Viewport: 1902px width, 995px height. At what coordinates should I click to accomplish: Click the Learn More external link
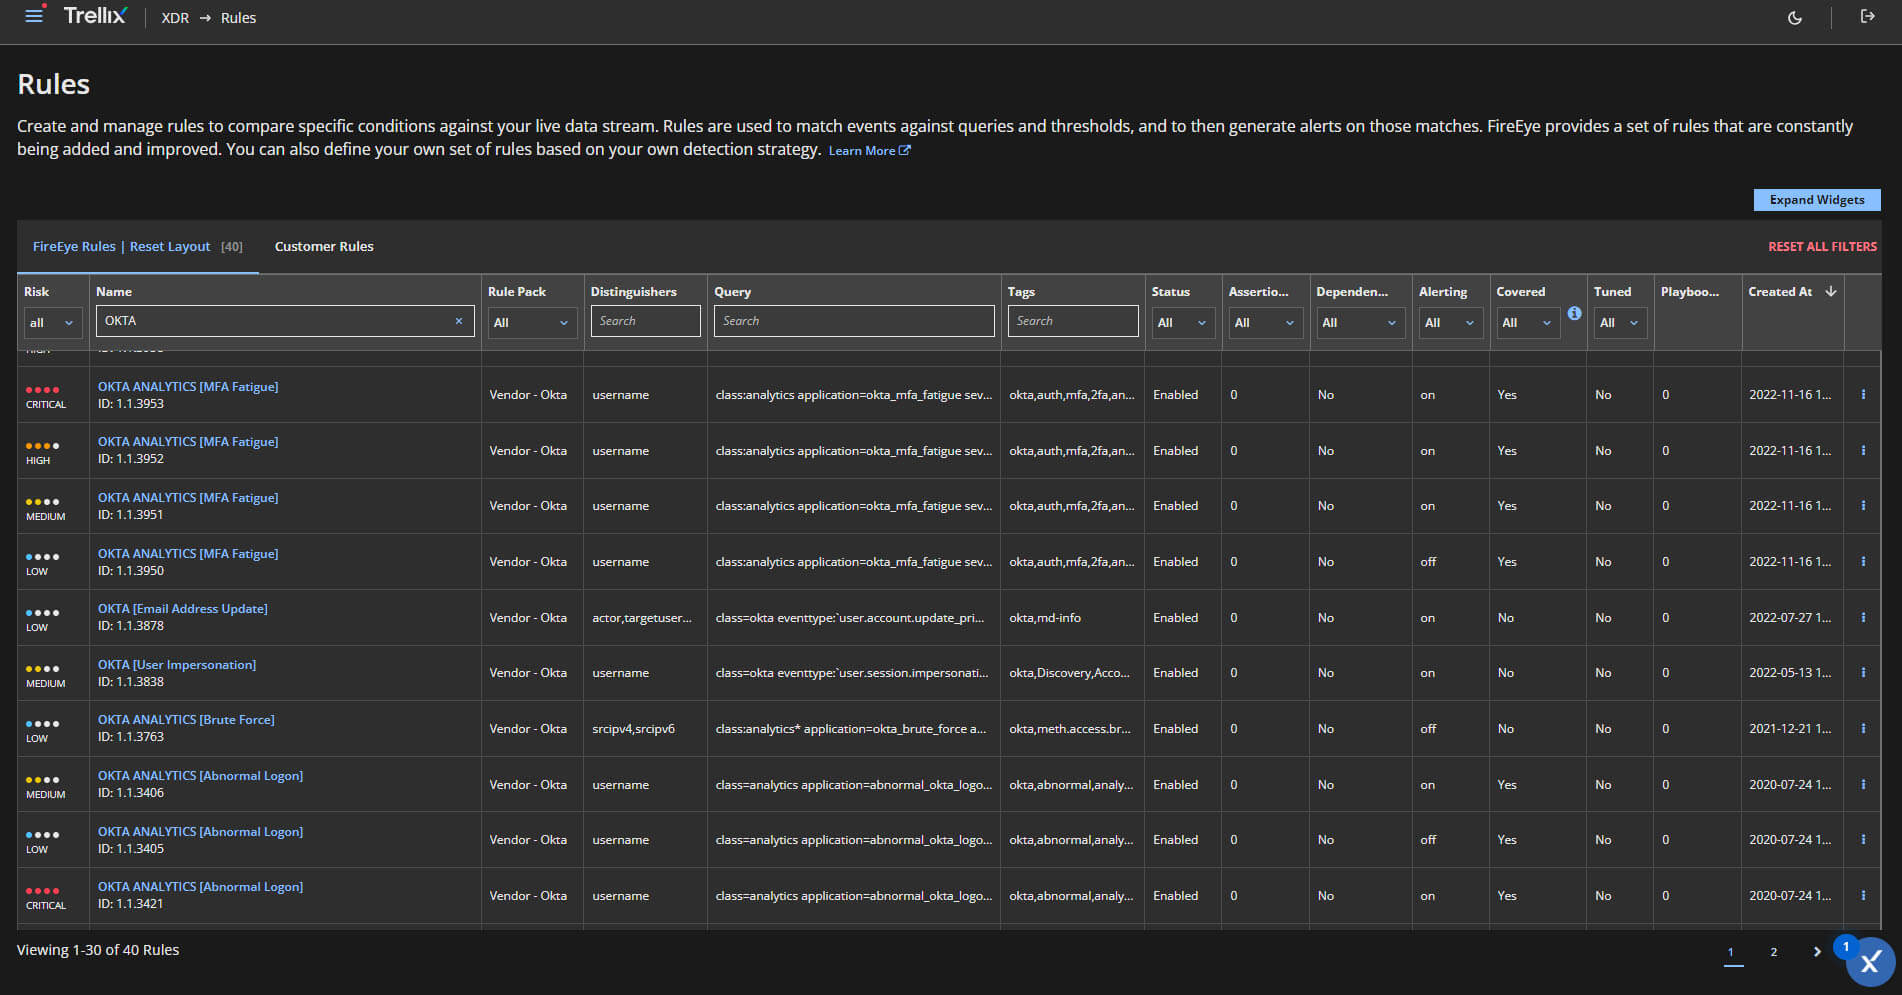click(869, 151)
